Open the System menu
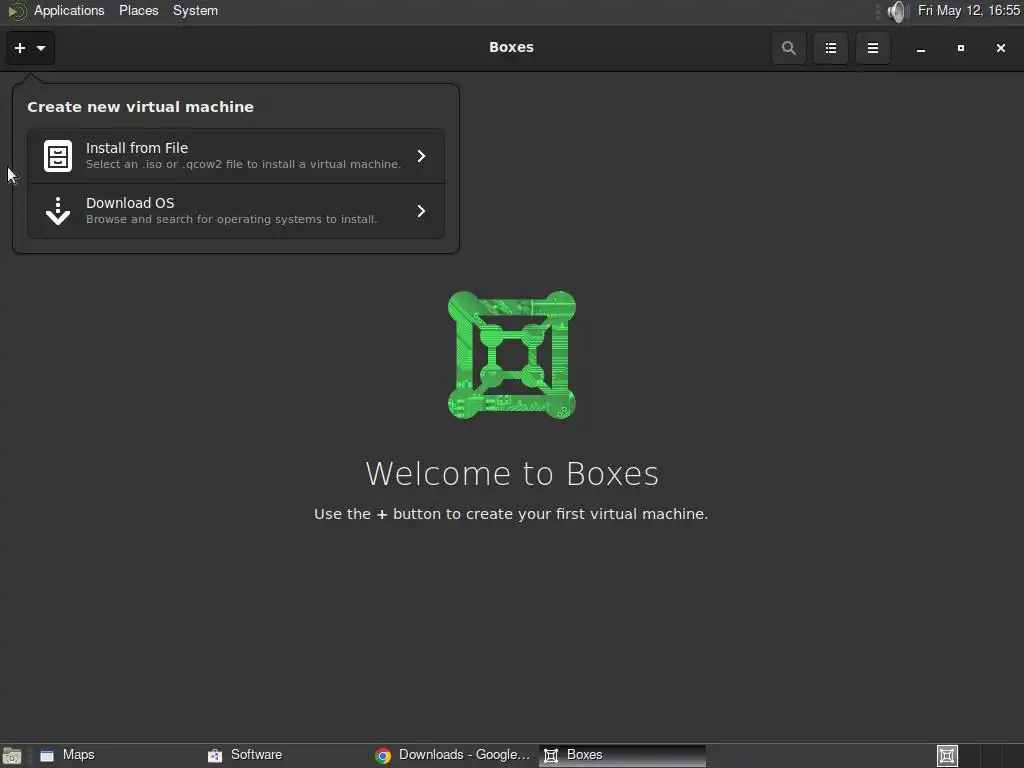The height and width of the screenshot is (768, 1024). pyautogui.click(x=195, y=10)
